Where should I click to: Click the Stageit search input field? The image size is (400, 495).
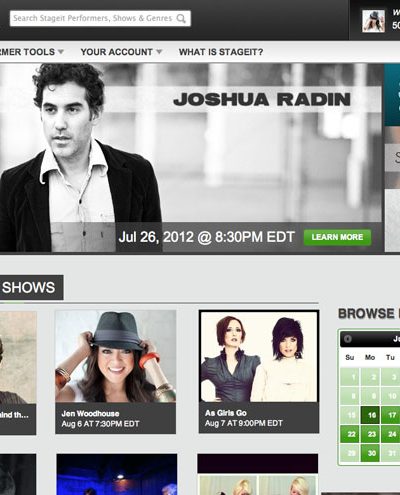pyautogui.click(x=100, y=18)
